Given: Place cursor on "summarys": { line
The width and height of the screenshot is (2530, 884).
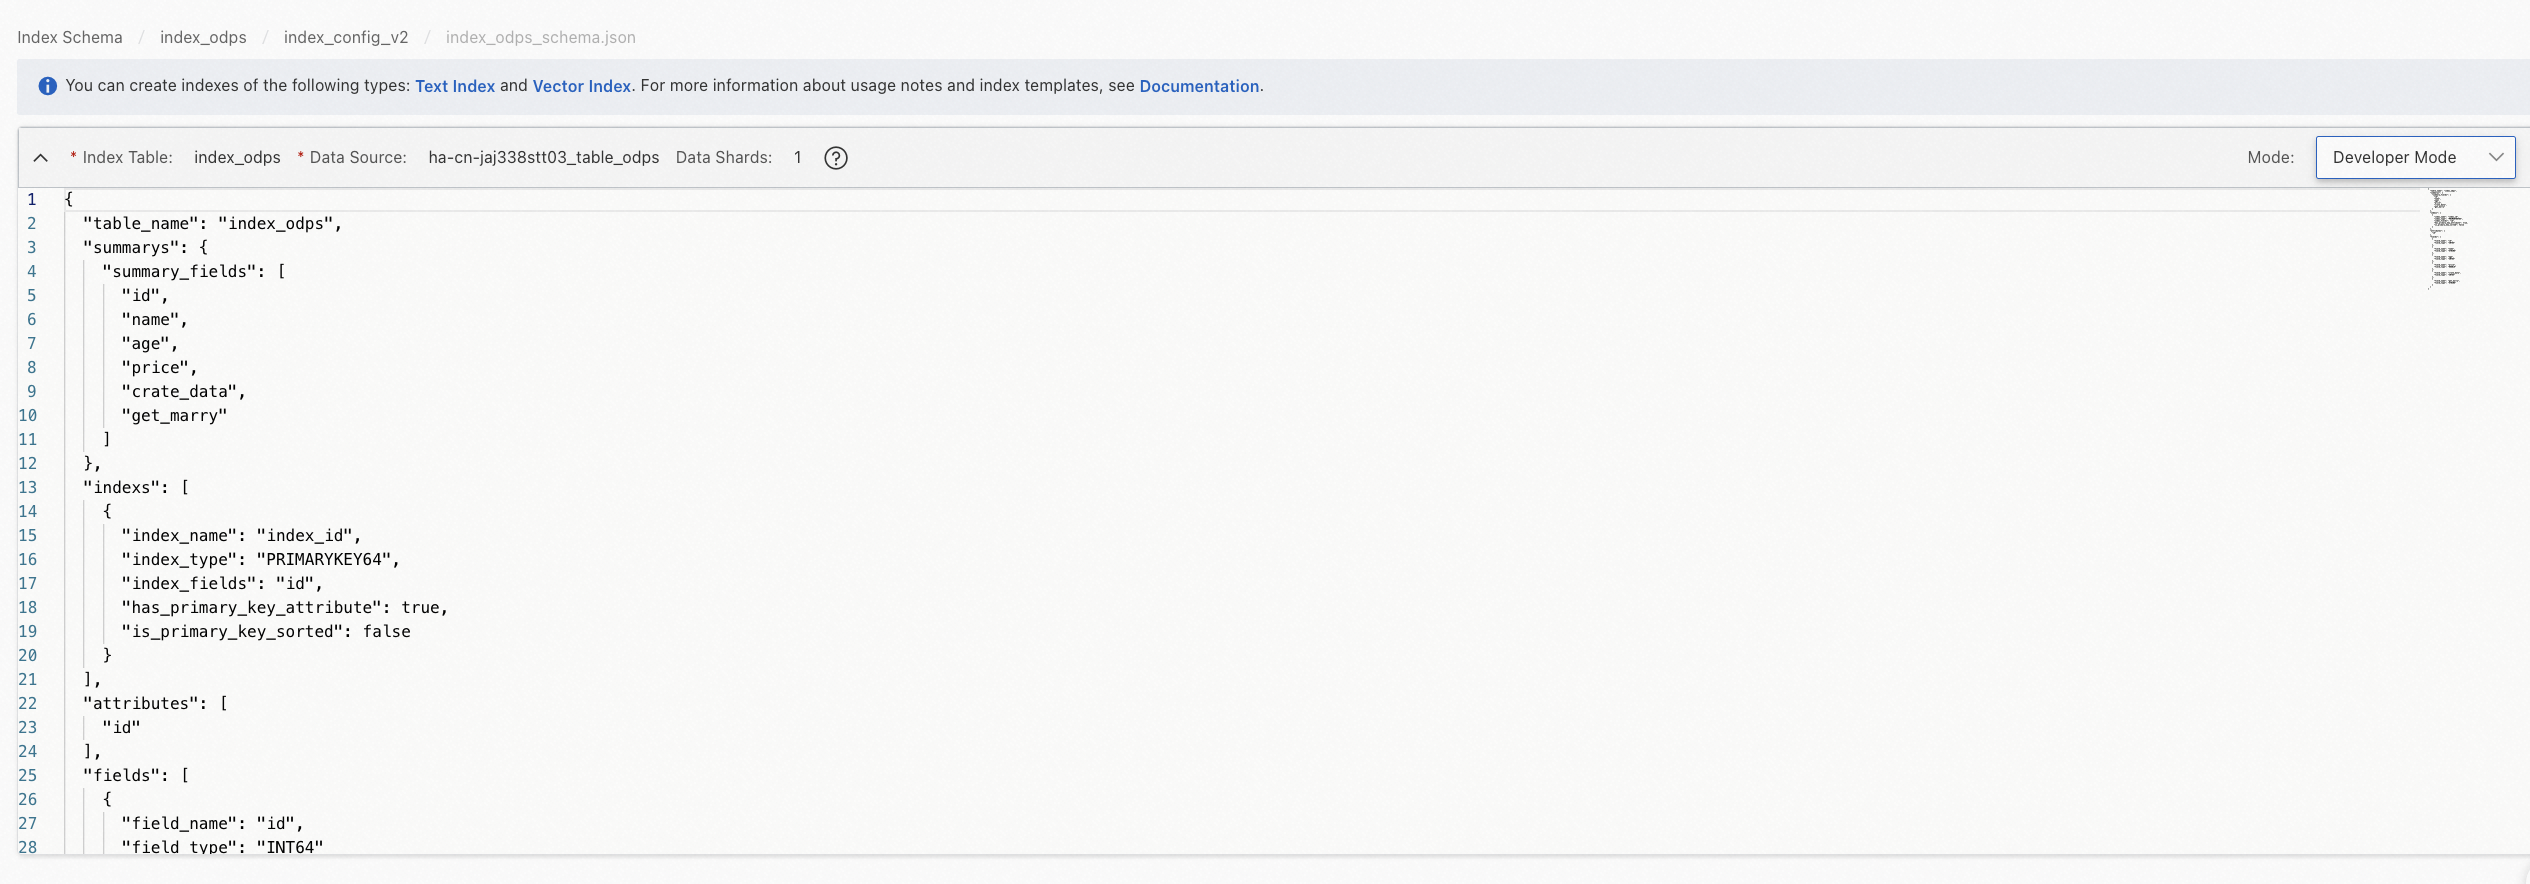Looking at the screenshot, I should pyautogui.click(x=146, y=247).
